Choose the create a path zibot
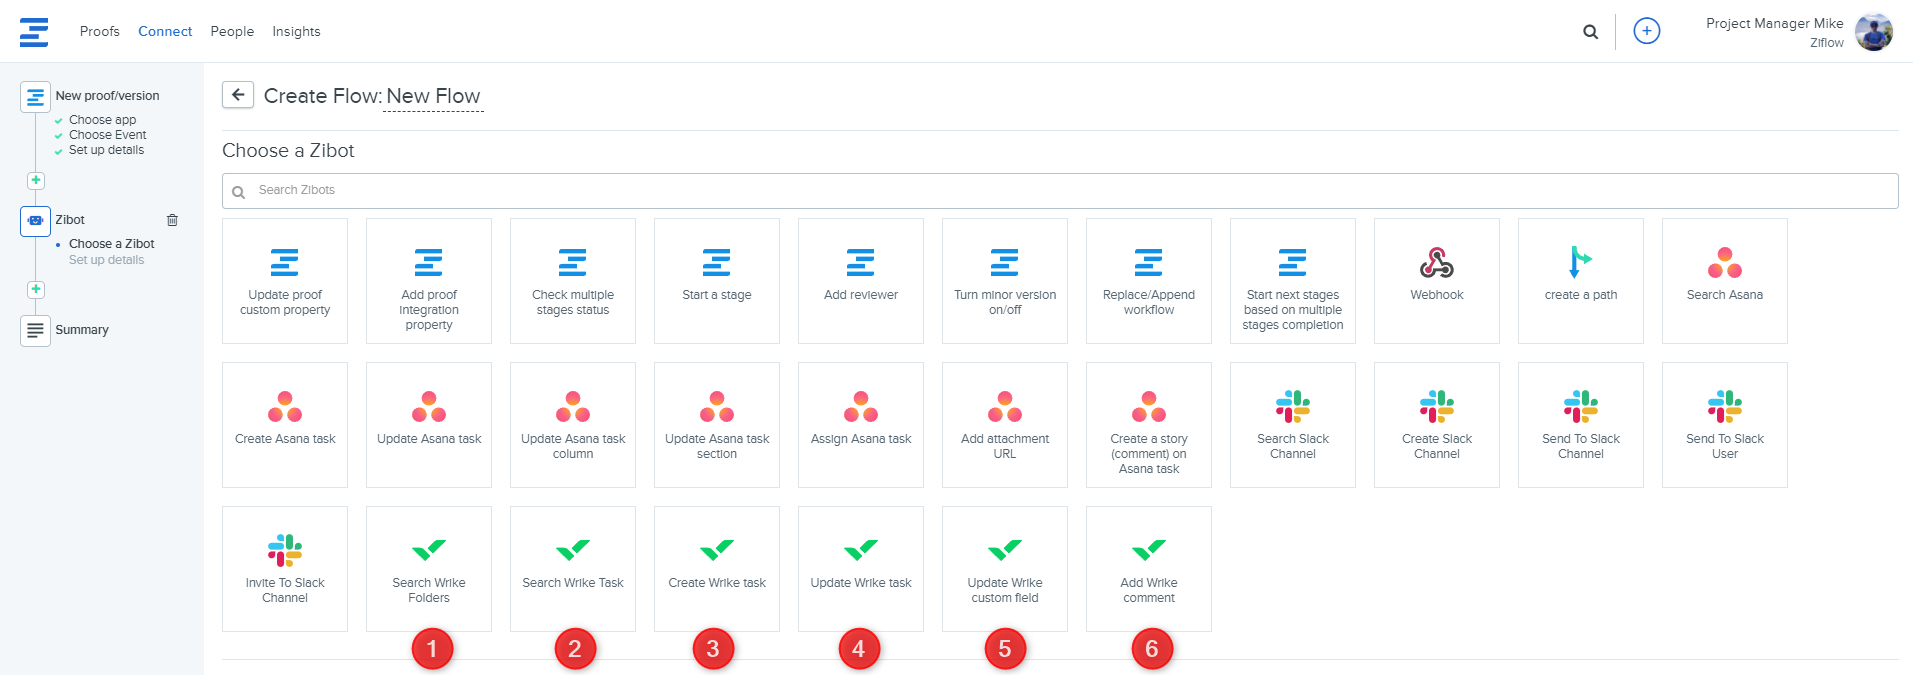This screenshot has height=675, width=1913. pyautogui.click(x=1580, y=280)
